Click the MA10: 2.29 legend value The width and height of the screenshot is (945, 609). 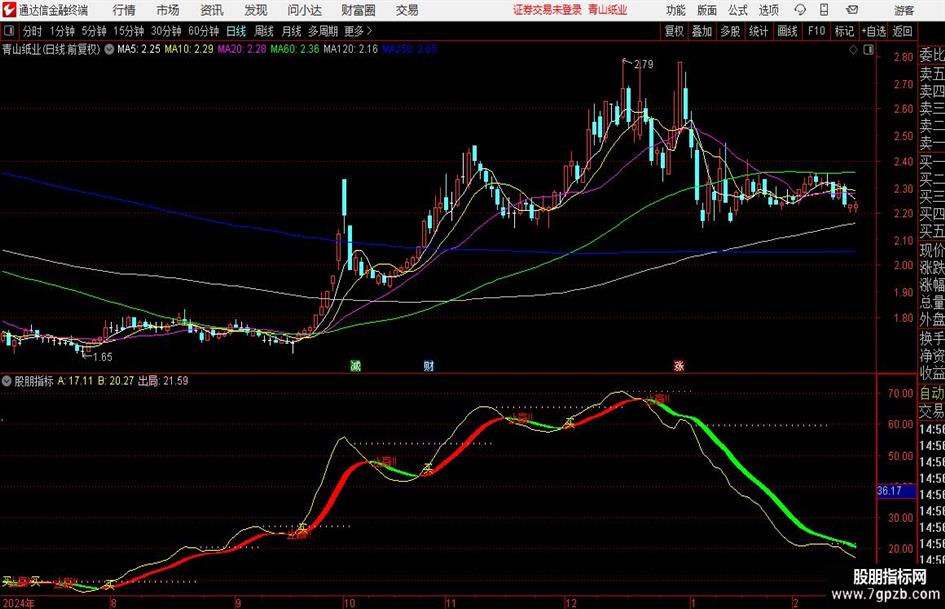tap(189, 49)
